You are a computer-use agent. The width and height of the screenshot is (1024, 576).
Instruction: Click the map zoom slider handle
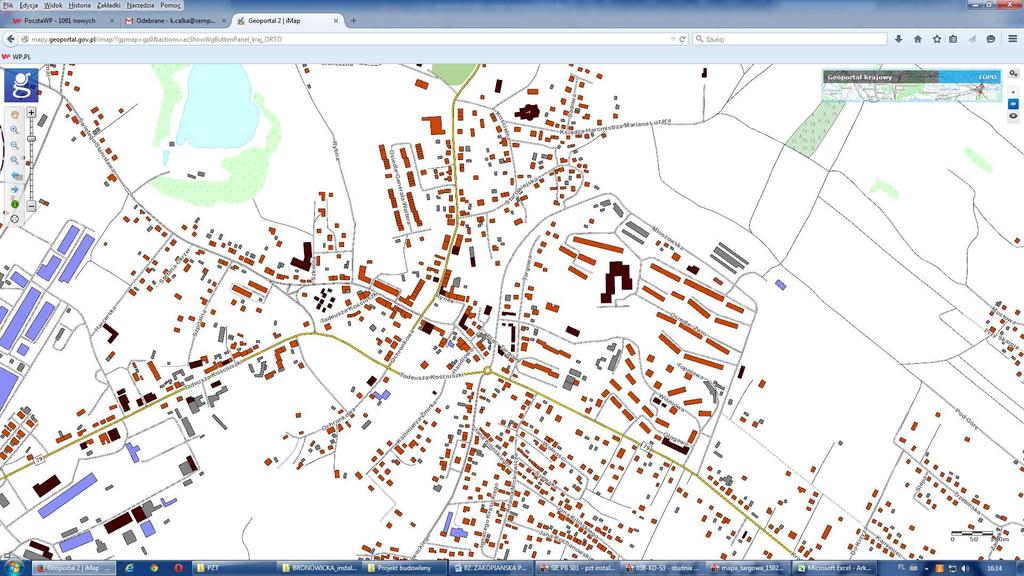(31, 138)
